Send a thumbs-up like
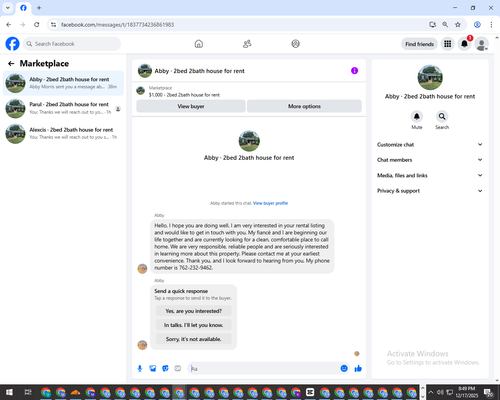This screenshot has height=400, width=500. pyautogui.click(x=358, y=368)
